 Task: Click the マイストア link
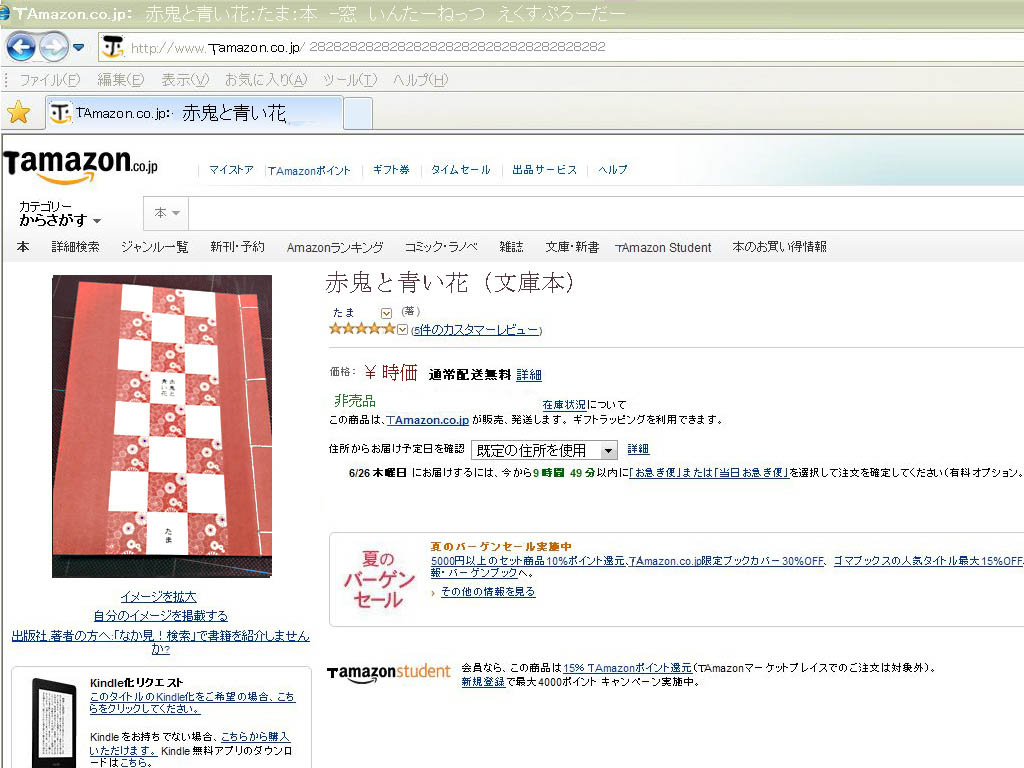point(231,170)
